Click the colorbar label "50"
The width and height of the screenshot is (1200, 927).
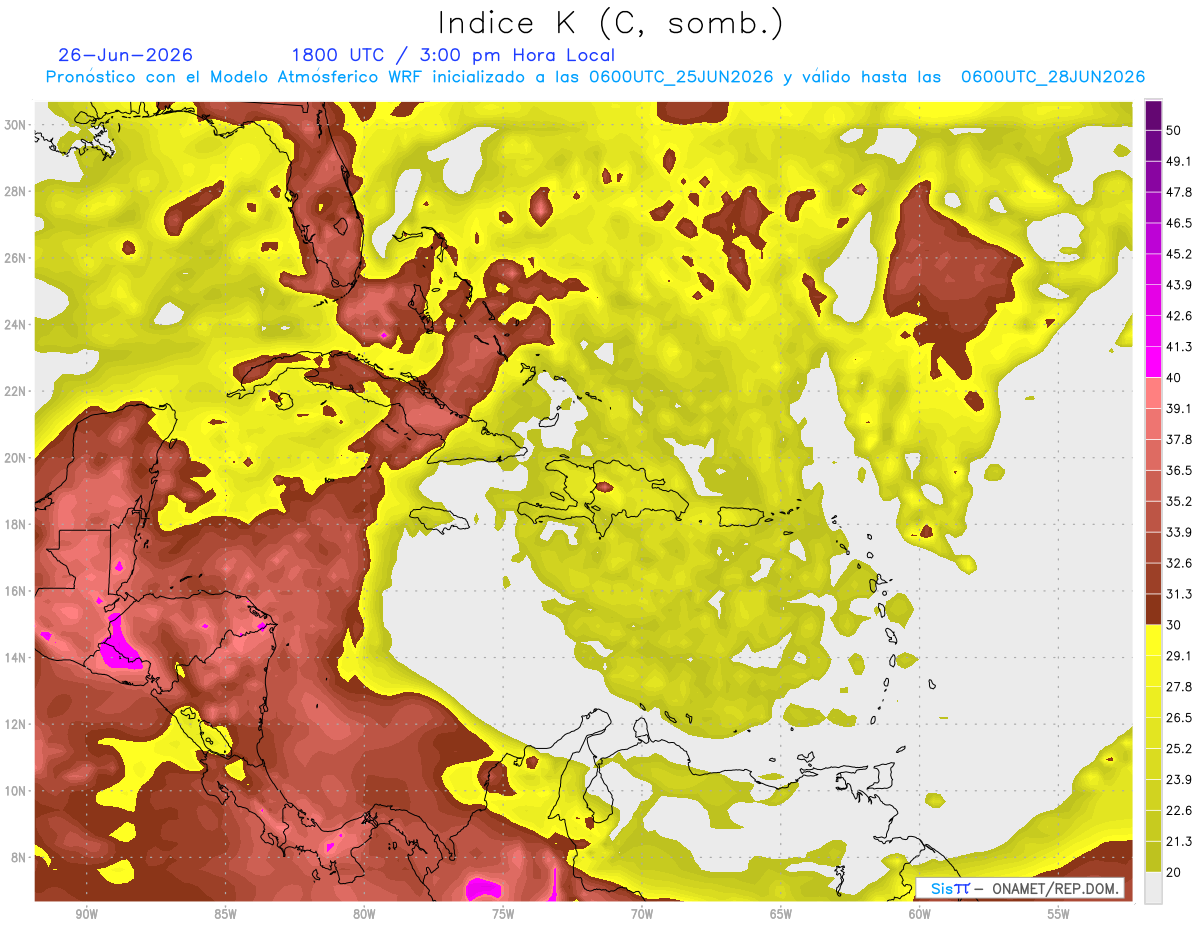[1173, 131]
